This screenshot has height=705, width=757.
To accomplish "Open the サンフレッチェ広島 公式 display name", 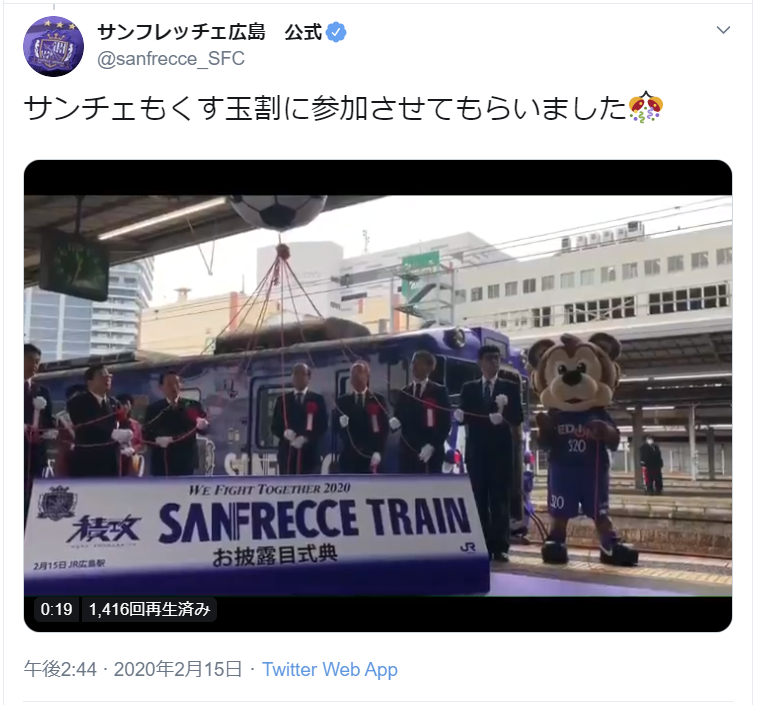I will 210,33.
